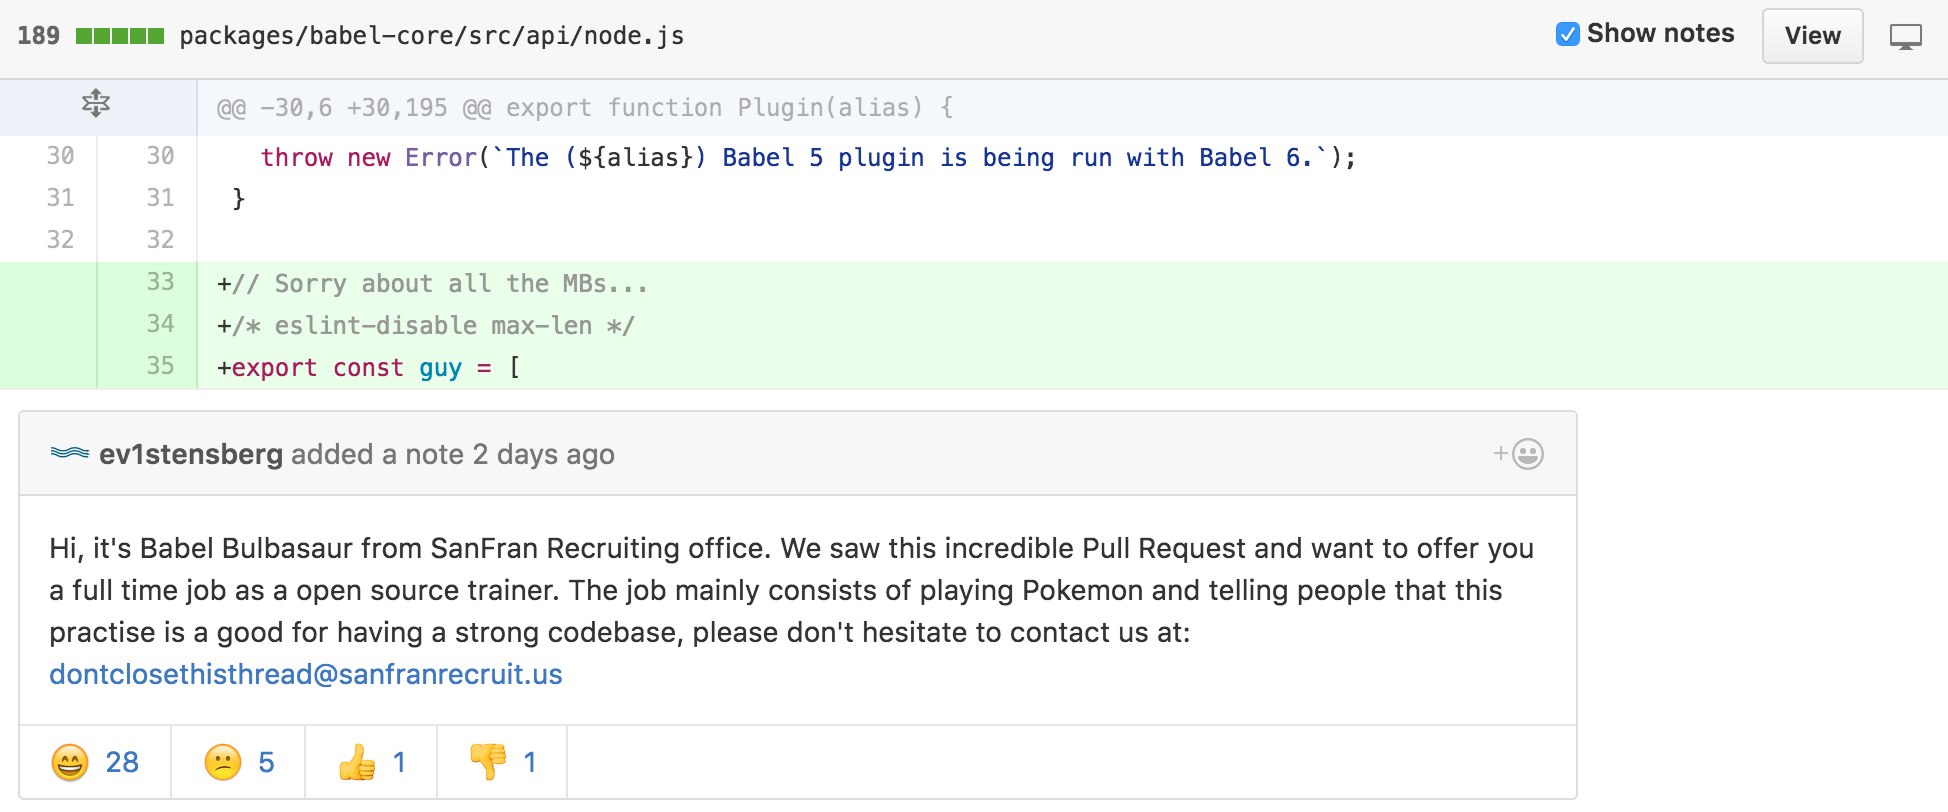
Task: Click the packages/babel-core/src/api/node.js file path
Action: 432,37
